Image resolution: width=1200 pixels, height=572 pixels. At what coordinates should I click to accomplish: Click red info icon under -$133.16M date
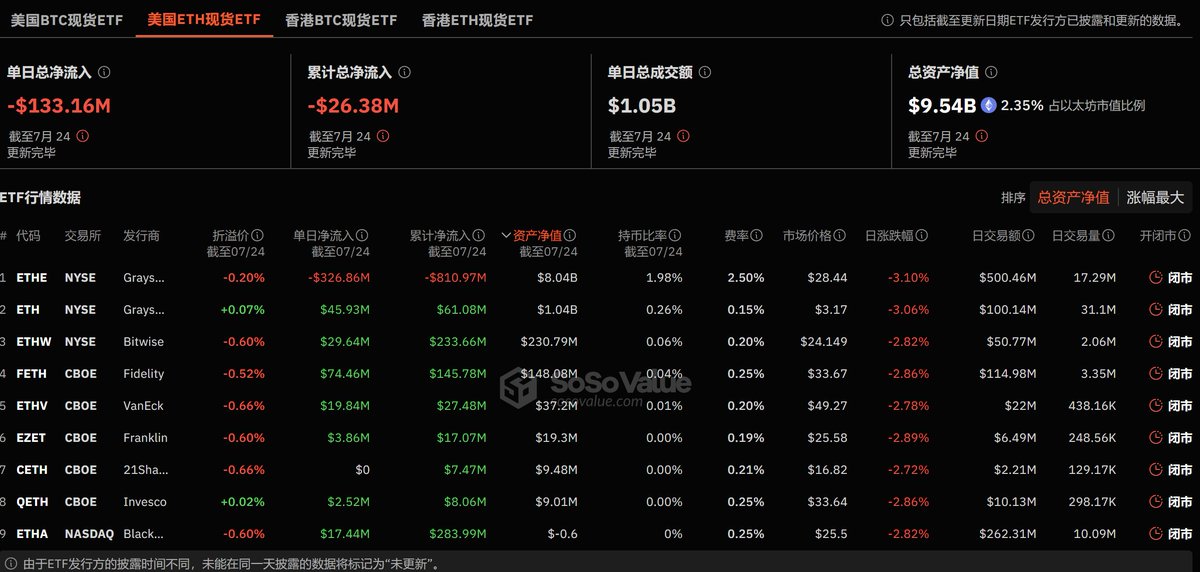(x=83, y=136)
